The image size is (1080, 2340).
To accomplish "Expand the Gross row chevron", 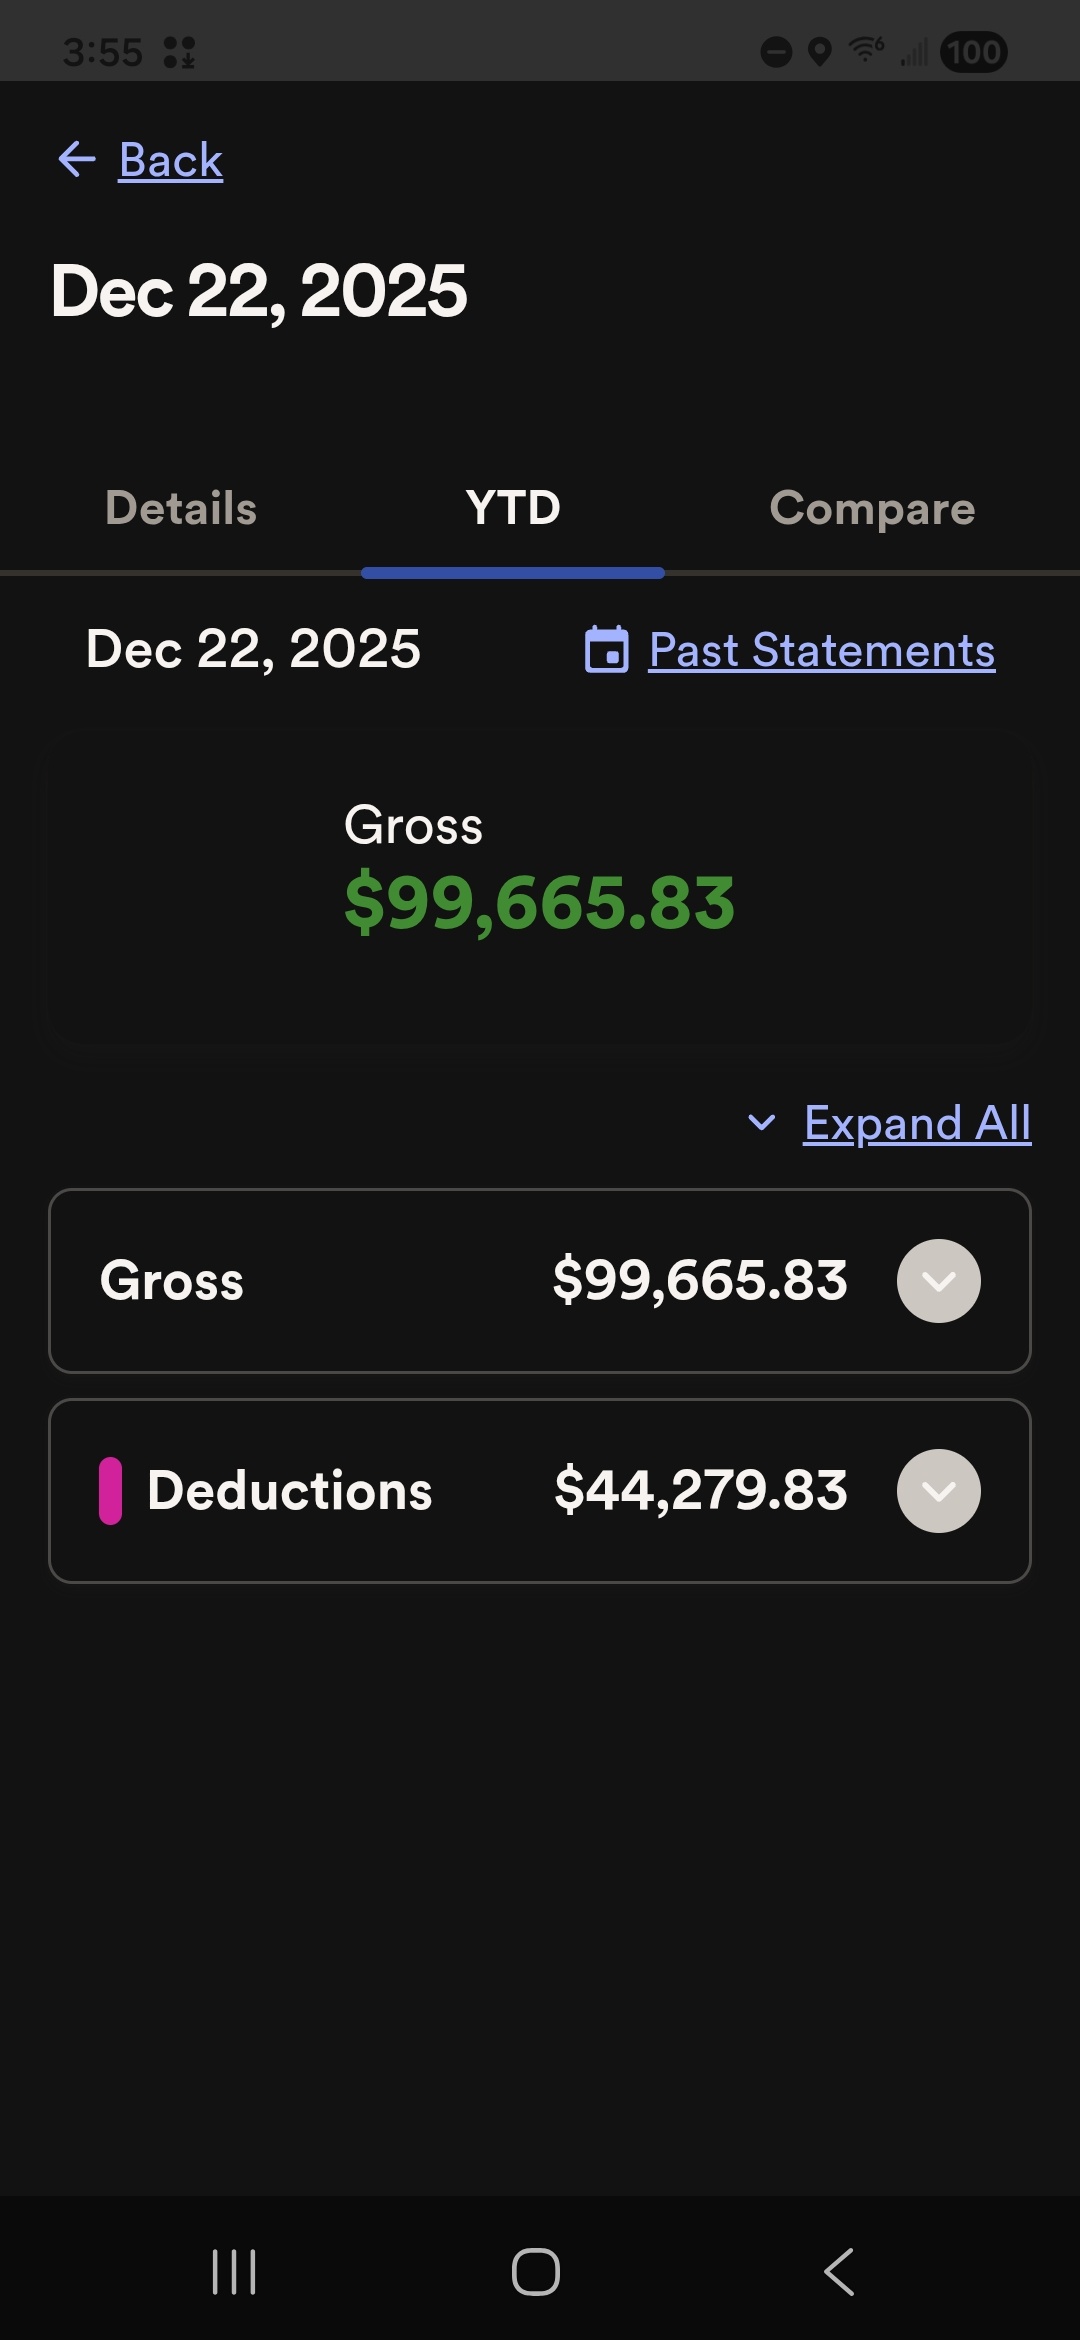I will coord(938,1281).
